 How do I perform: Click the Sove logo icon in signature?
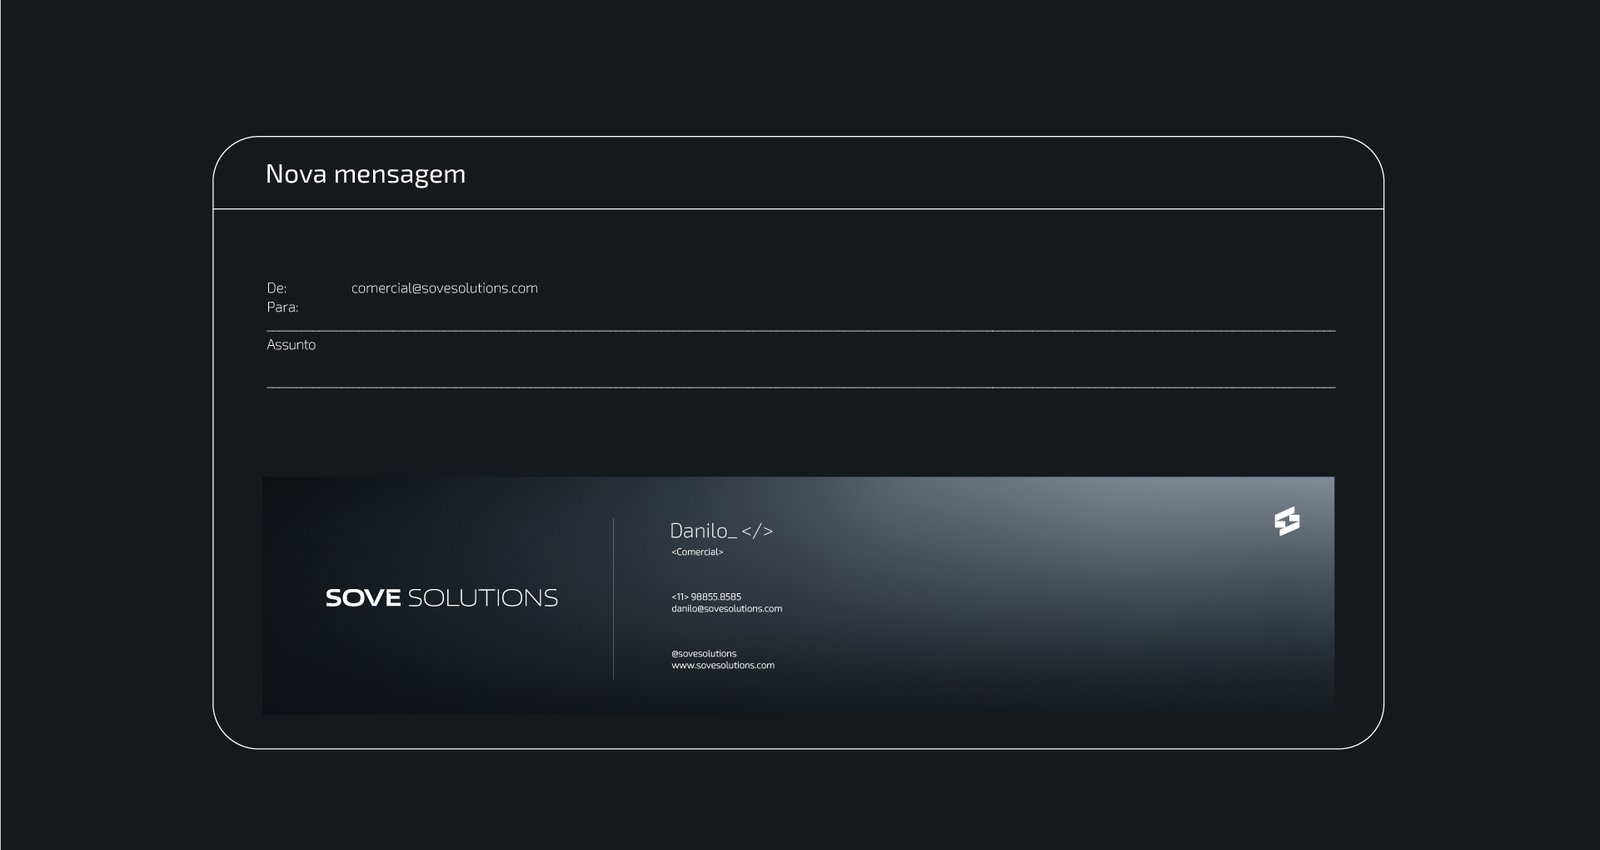click(x=1287, y=521)
